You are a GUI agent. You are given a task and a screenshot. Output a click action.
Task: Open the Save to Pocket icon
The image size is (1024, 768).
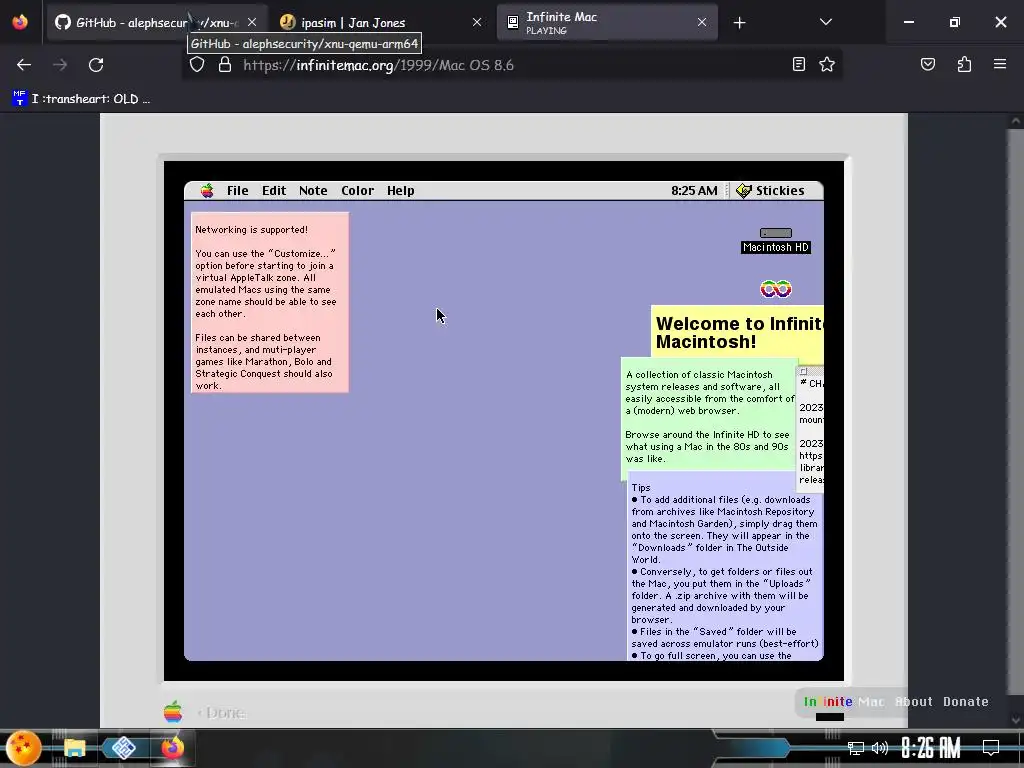[927, 64]
